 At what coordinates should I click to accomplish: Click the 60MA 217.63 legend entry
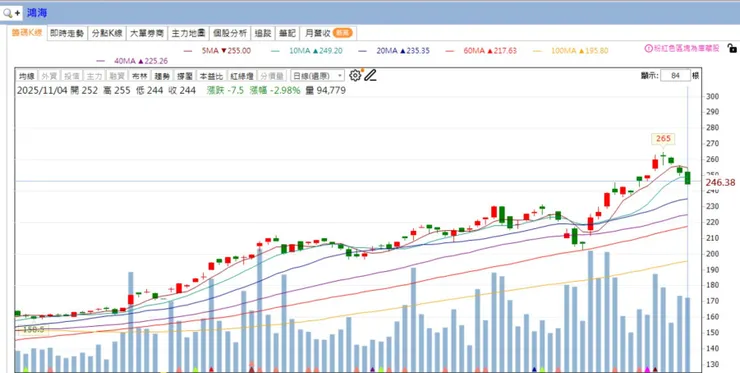click(481, 51)
